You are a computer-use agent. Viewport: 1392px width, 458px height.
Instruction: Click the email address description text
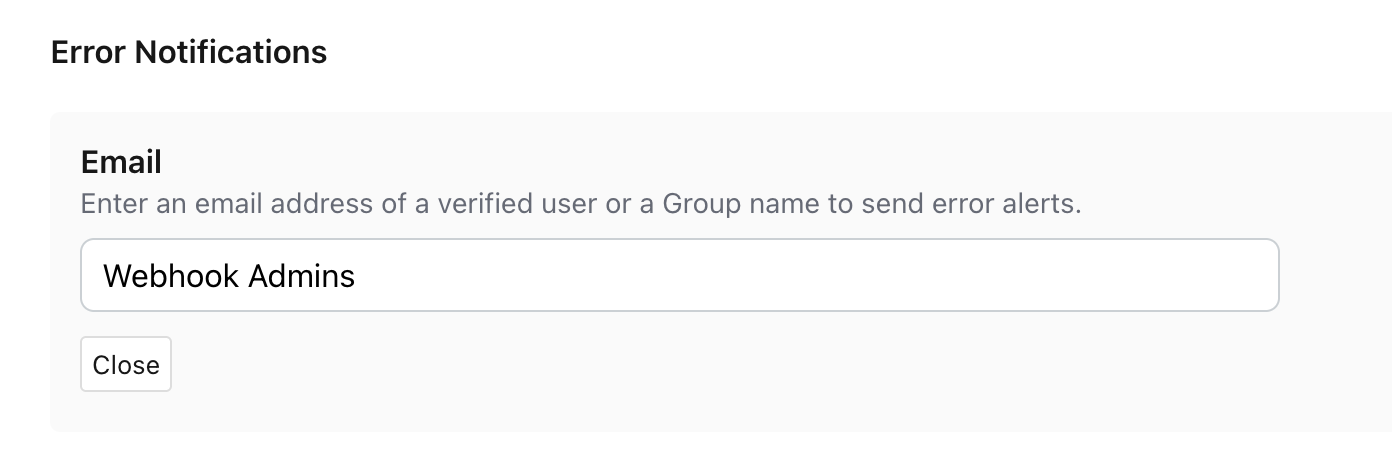[x=581, y=205]
